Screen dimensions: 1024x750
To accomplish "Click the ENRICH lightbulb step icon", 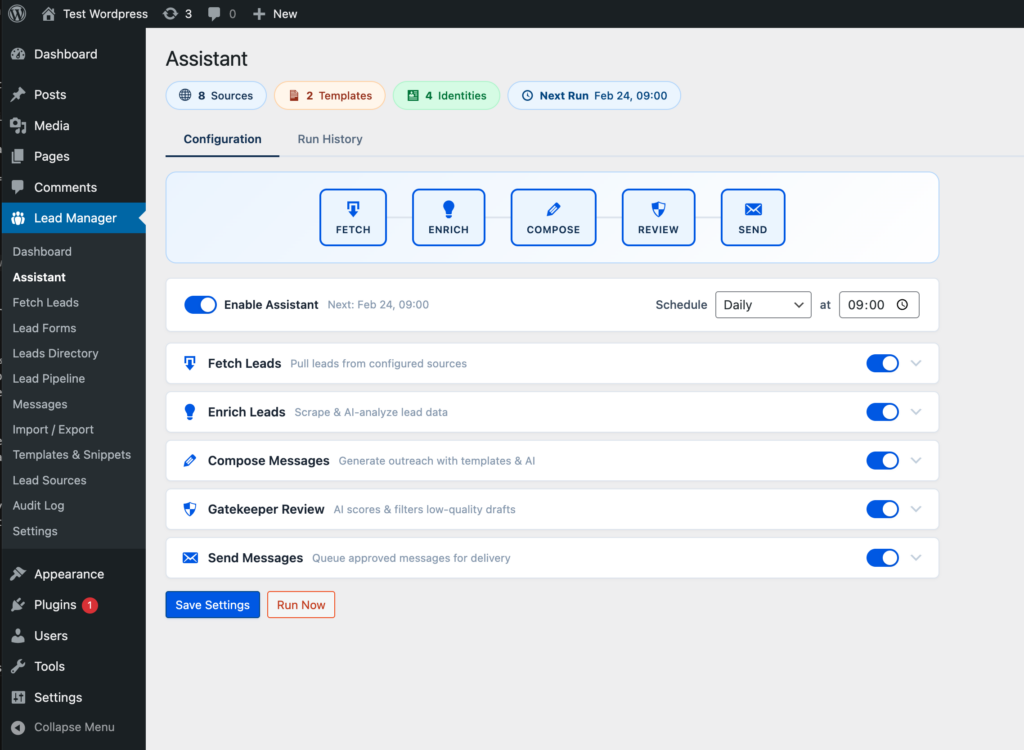I will tap(448, 217).
